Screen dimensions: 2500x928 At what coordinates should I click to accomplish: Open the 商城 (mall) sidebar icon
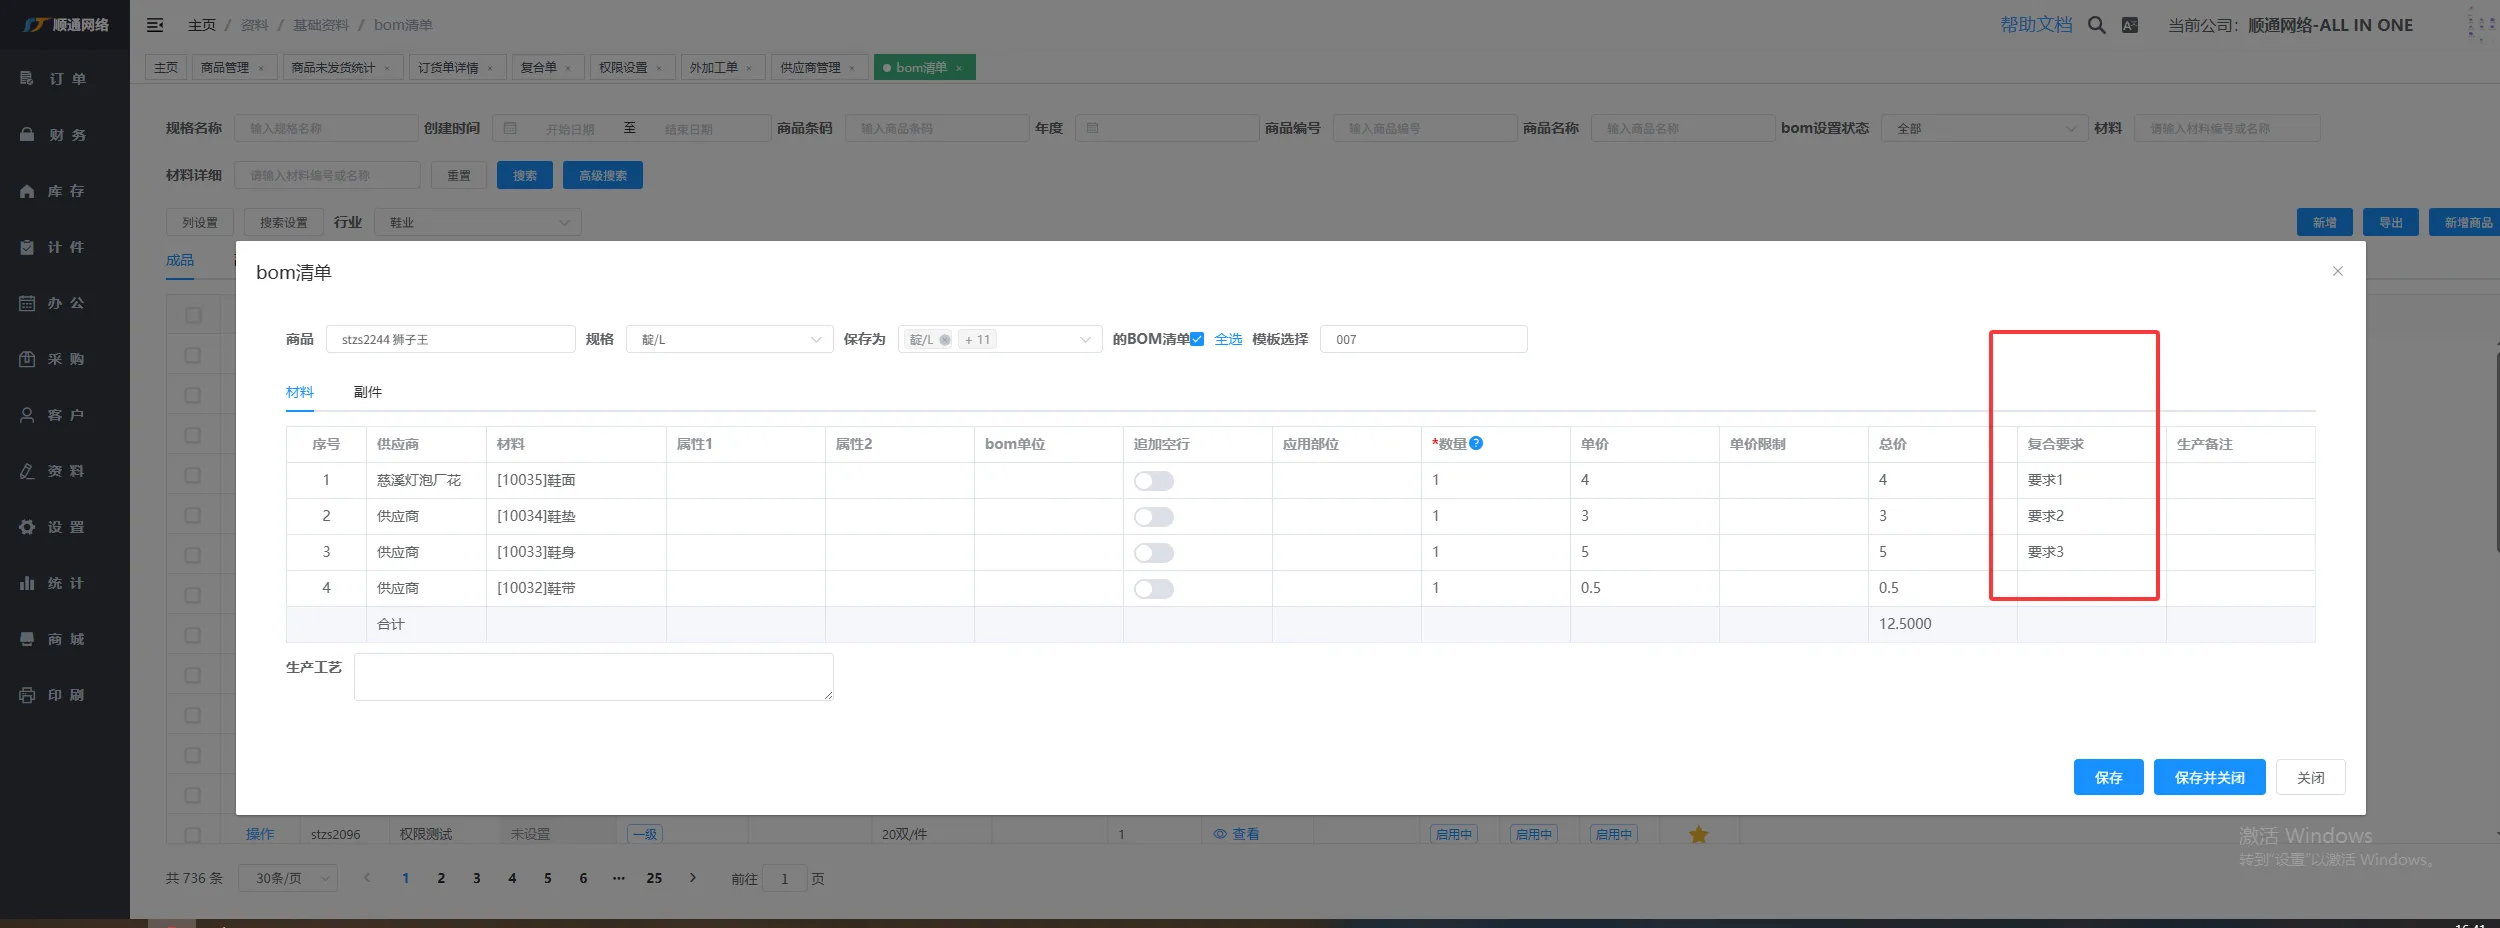[x=27, y=638]
